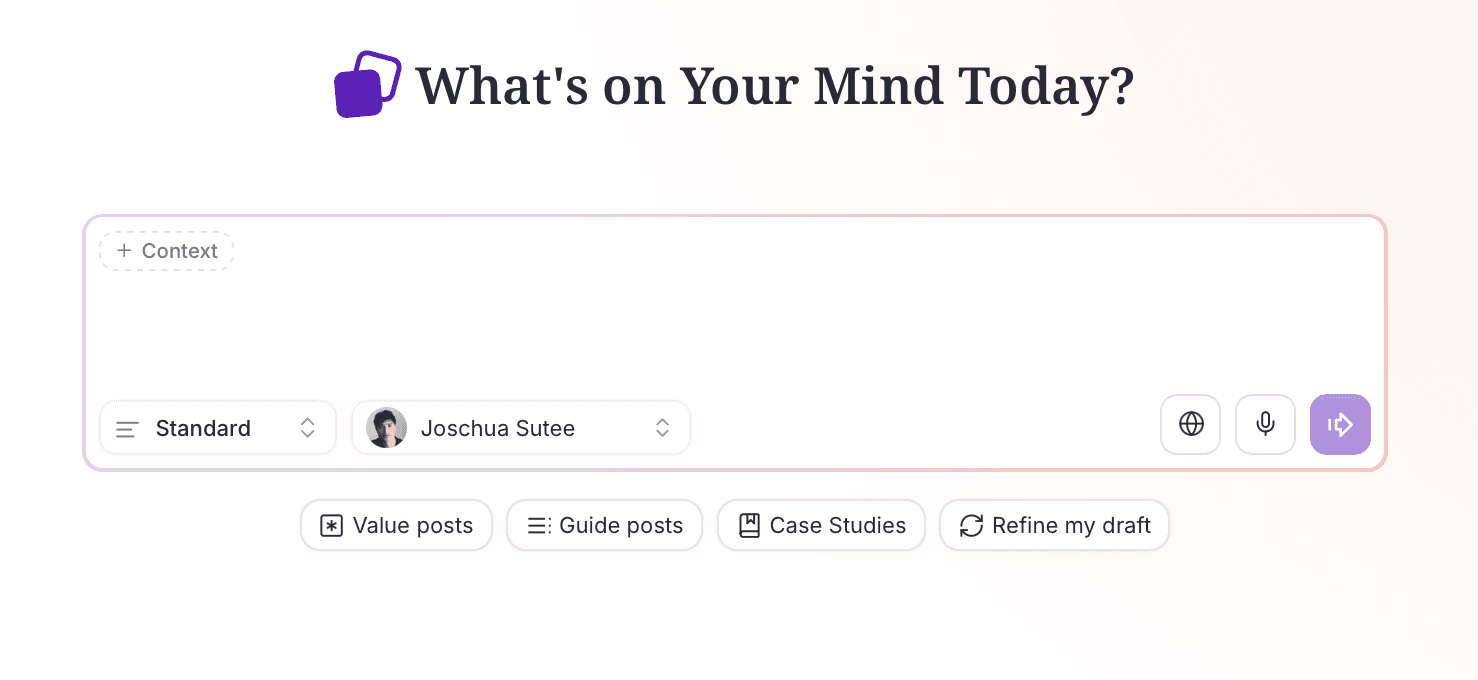This screenshot has height=680, width=1478.
Task: Activate voice input with the microphone icon
Action: click(1265, 424)
